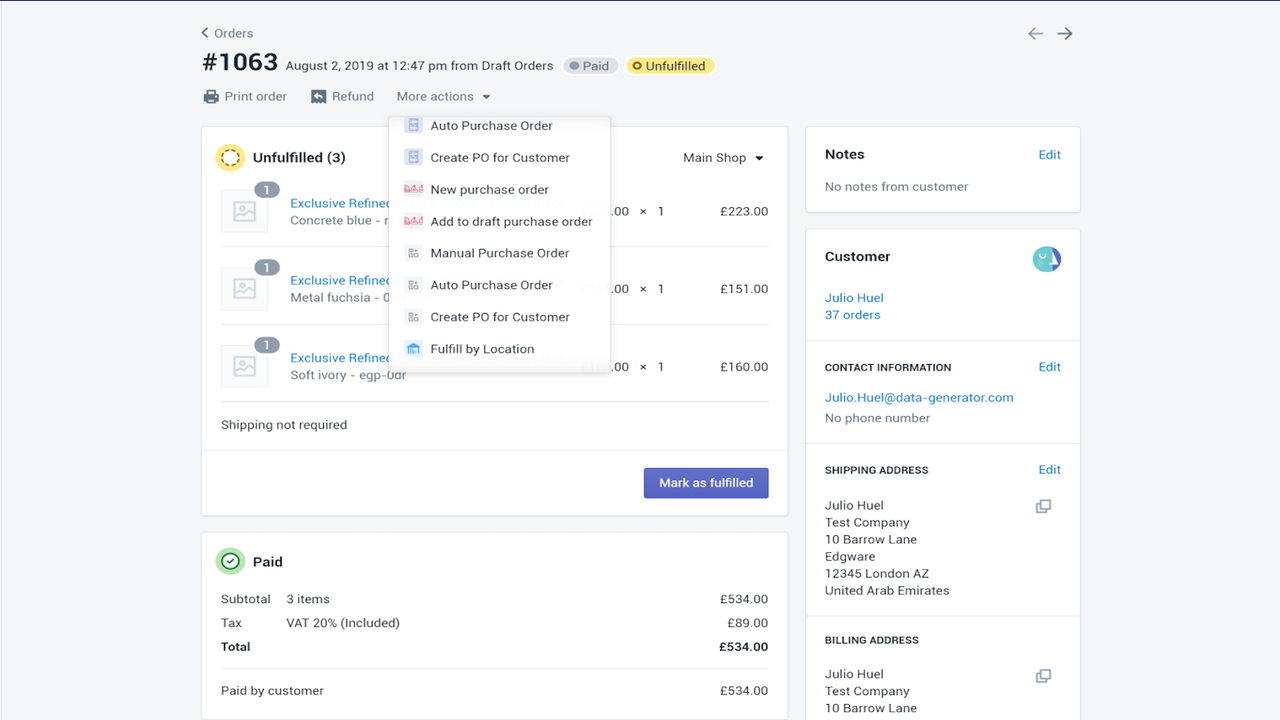1280x720 pixels.
Task: Click the Paid by customer row label
Action: 272,691
